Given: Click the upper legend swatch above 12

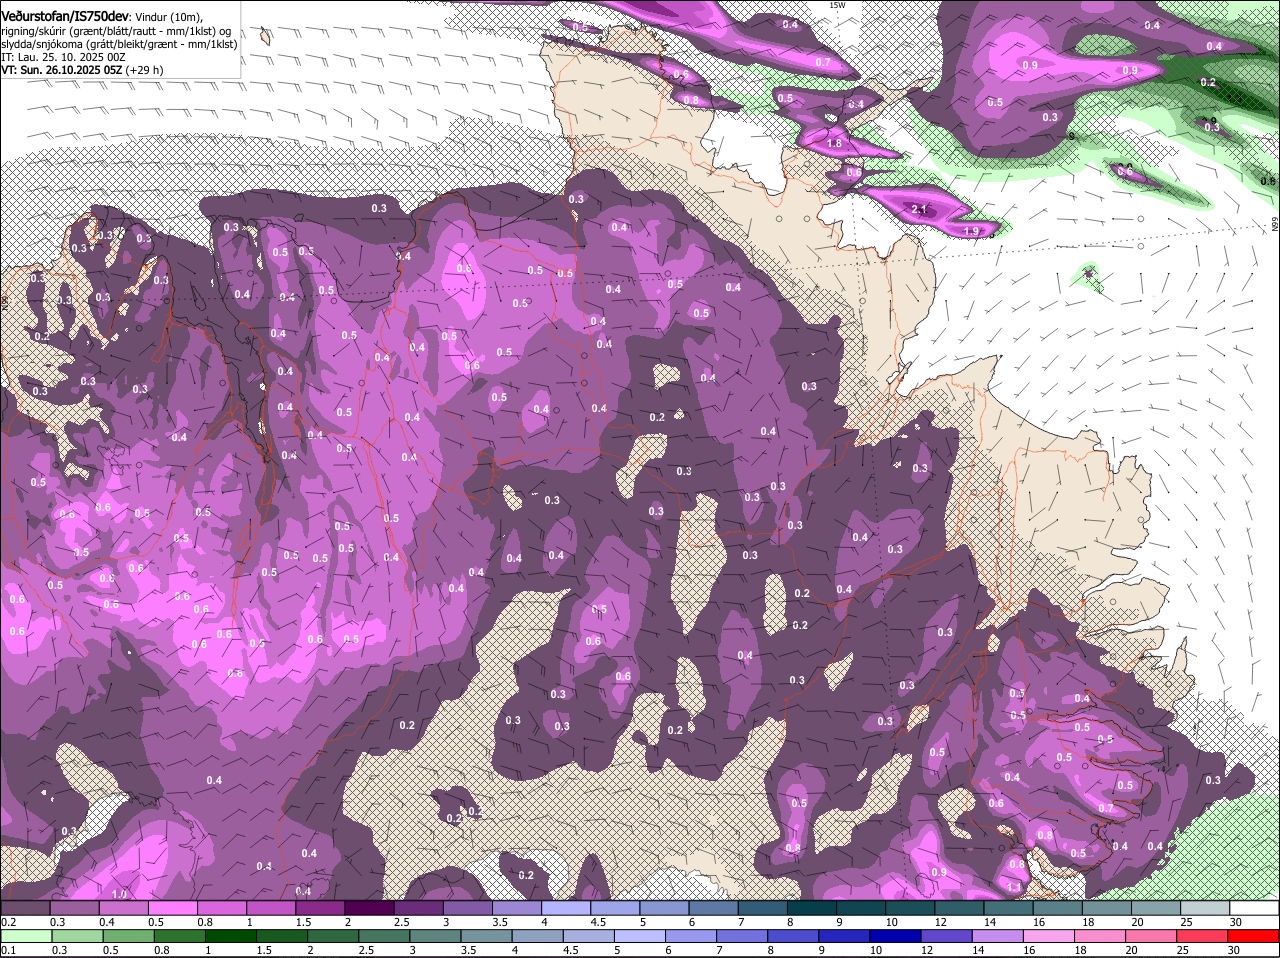Looking at the screenshot, I should pyautogui.click(x=958, y=908).
